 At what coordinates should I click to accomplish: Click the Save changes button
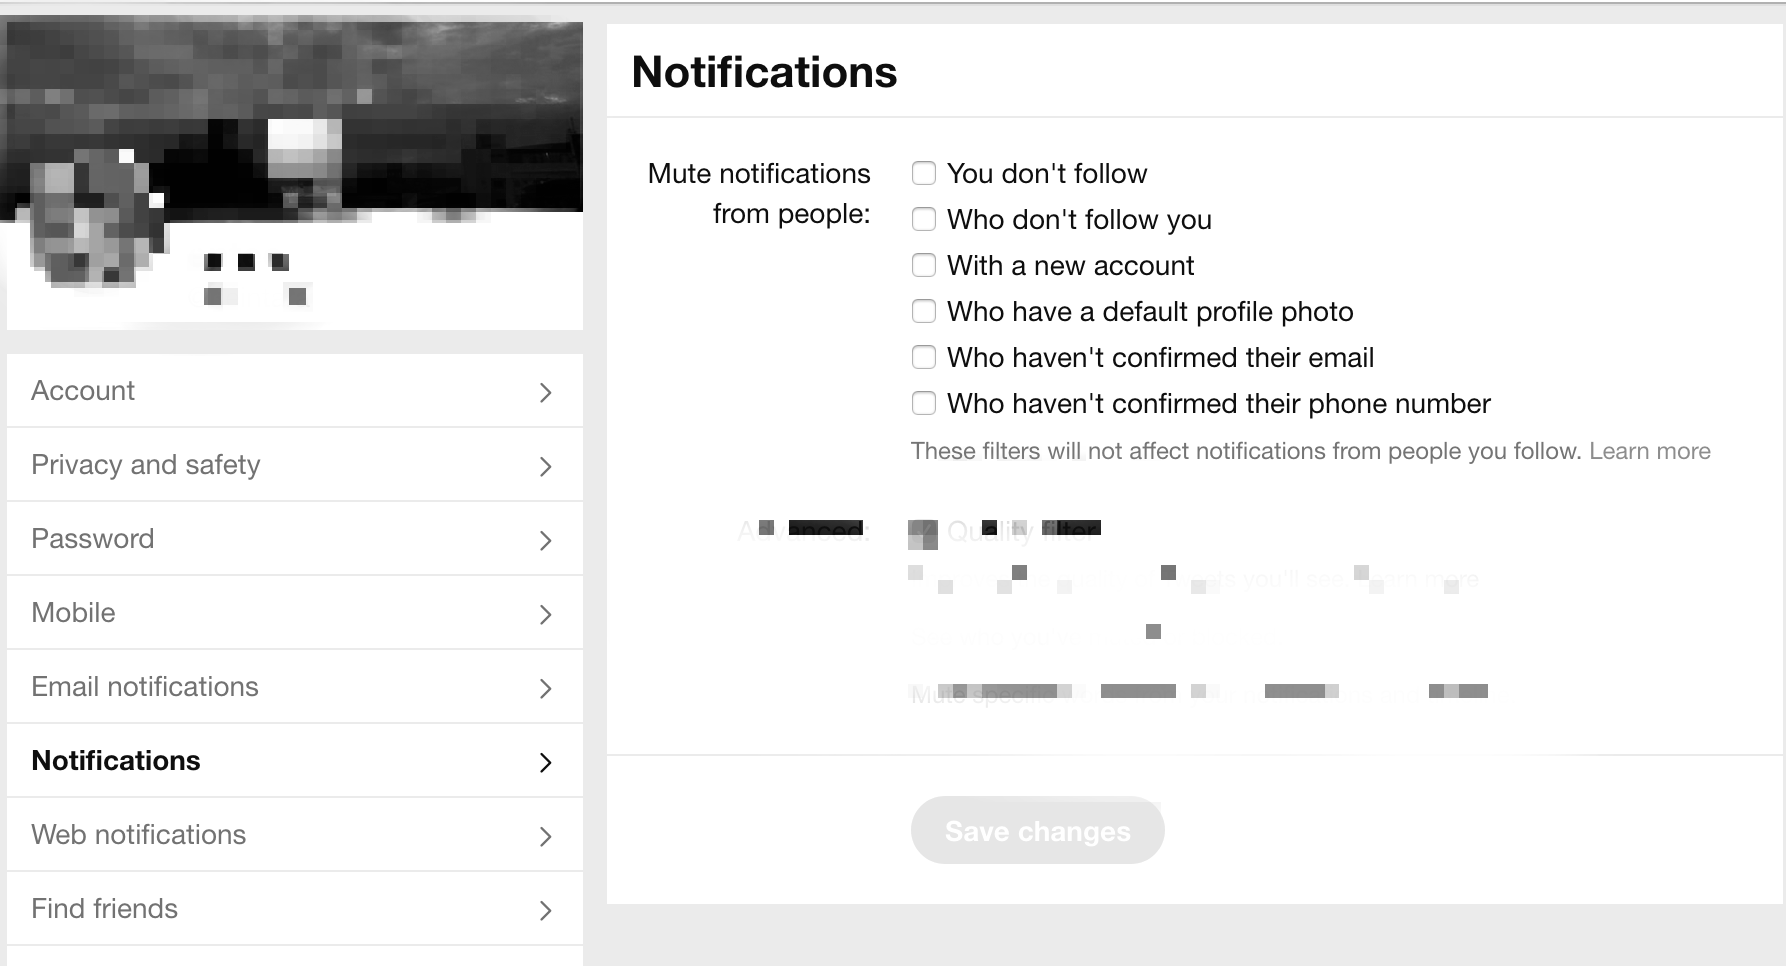pyautogui.click(x=1037, y=830)
